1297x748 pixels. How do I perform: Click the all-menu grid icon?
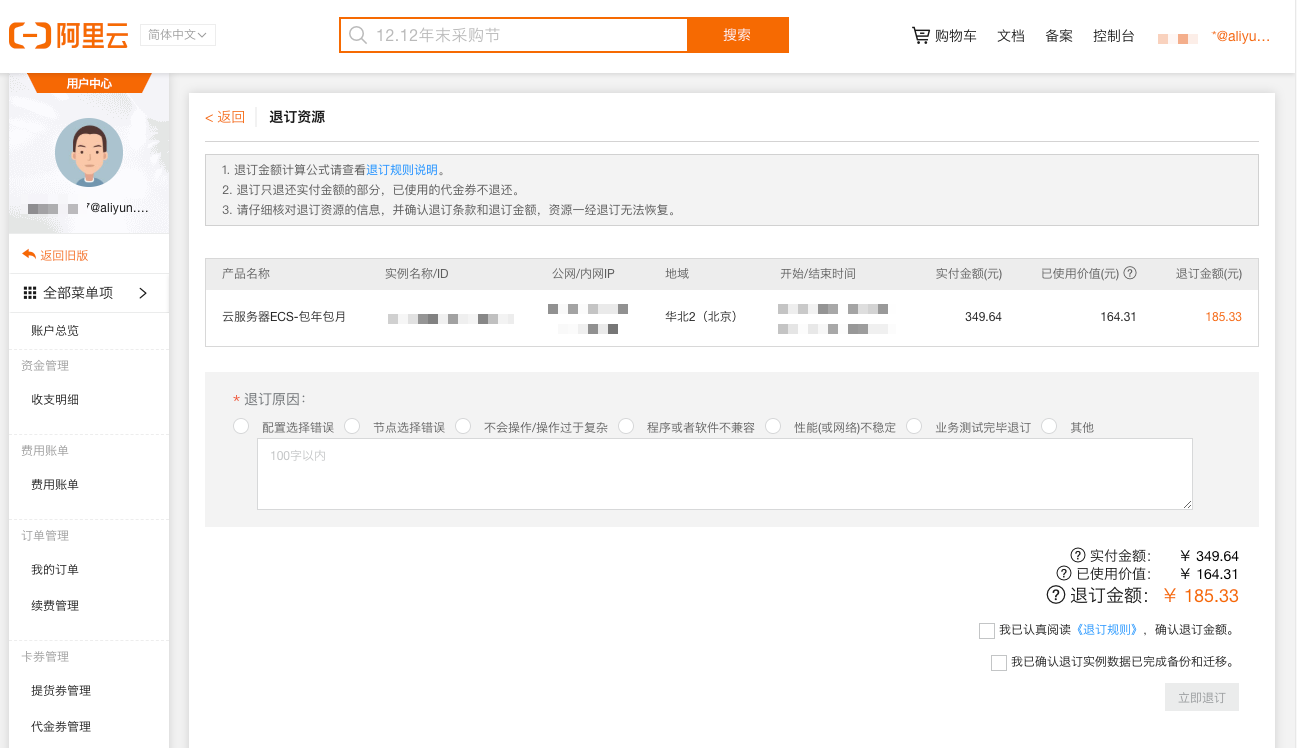pos(30,293)
